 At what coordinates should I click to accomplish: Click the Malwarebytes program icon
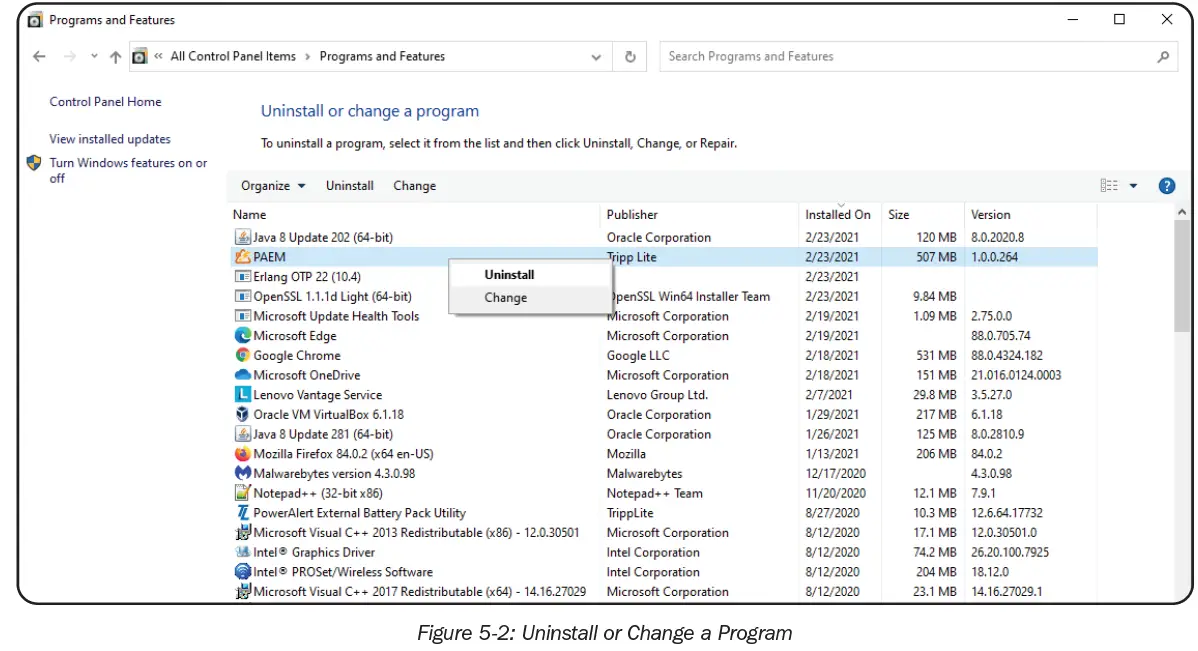coord(242,473)
